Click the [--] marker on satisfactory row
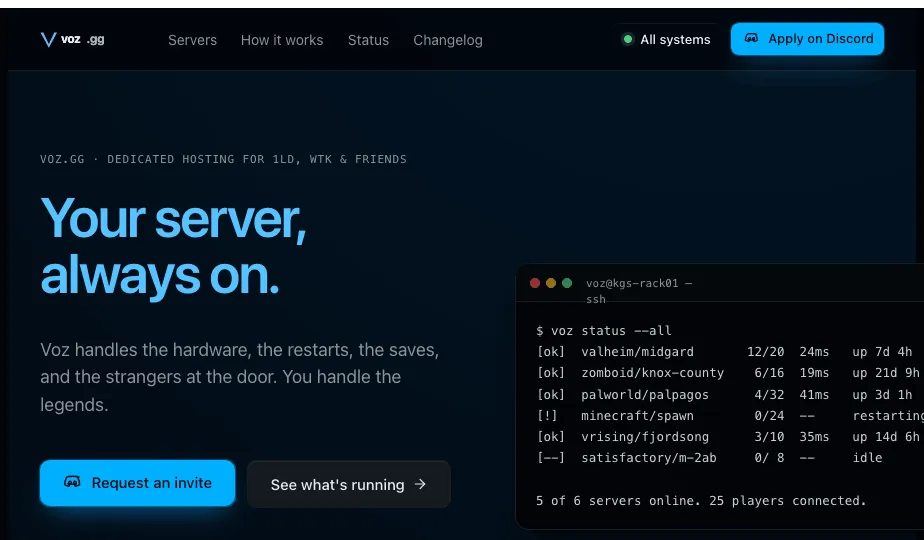 coord(550,457)
